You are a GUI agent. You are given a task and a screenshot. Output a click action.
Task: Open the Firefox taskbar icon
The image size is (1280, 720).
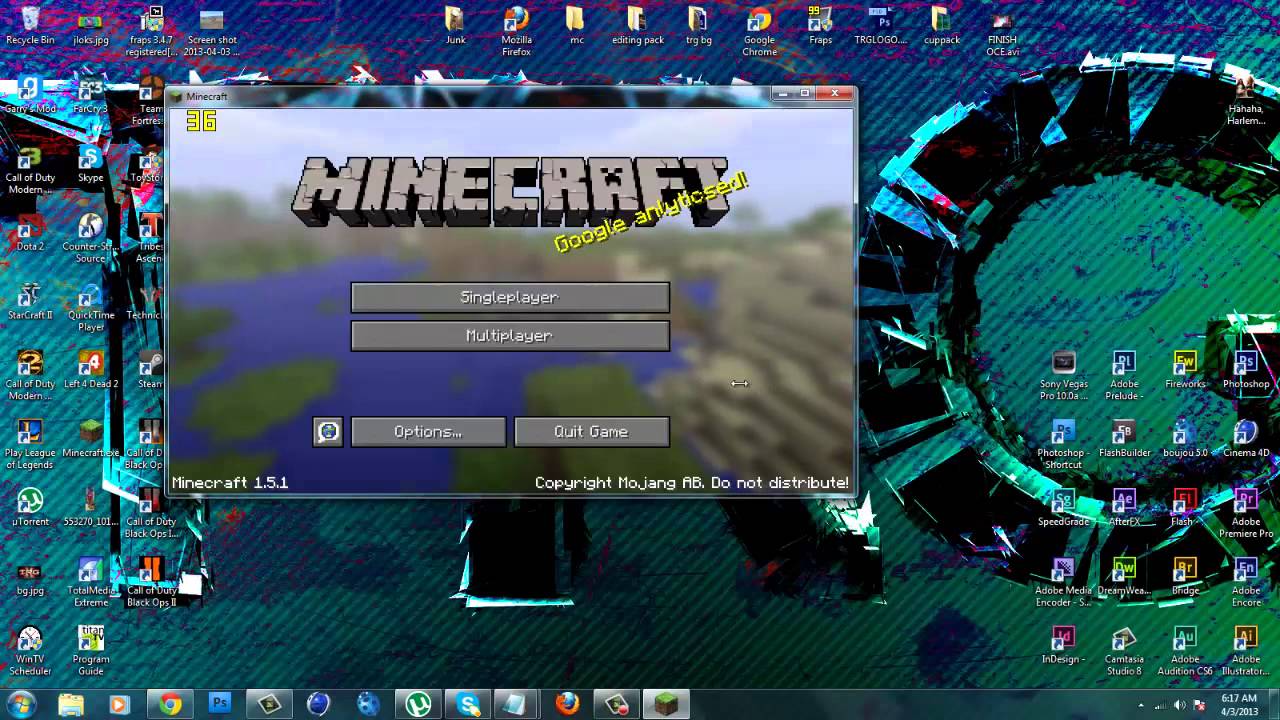pyautogui.click(x=568, y=704)
